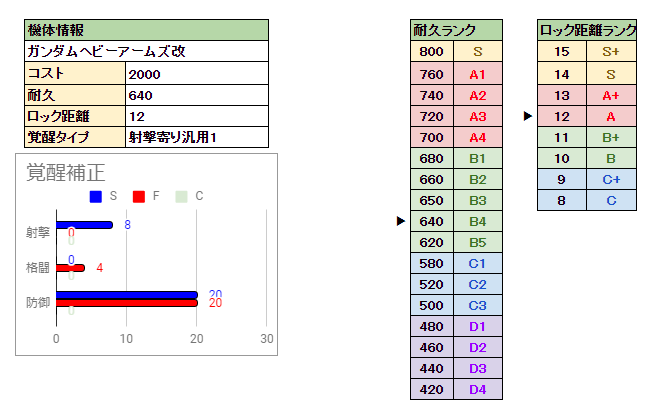Click the 格闘 axis label in chart
This screenshot has width=660, height=401.
[x=38, y=268]
